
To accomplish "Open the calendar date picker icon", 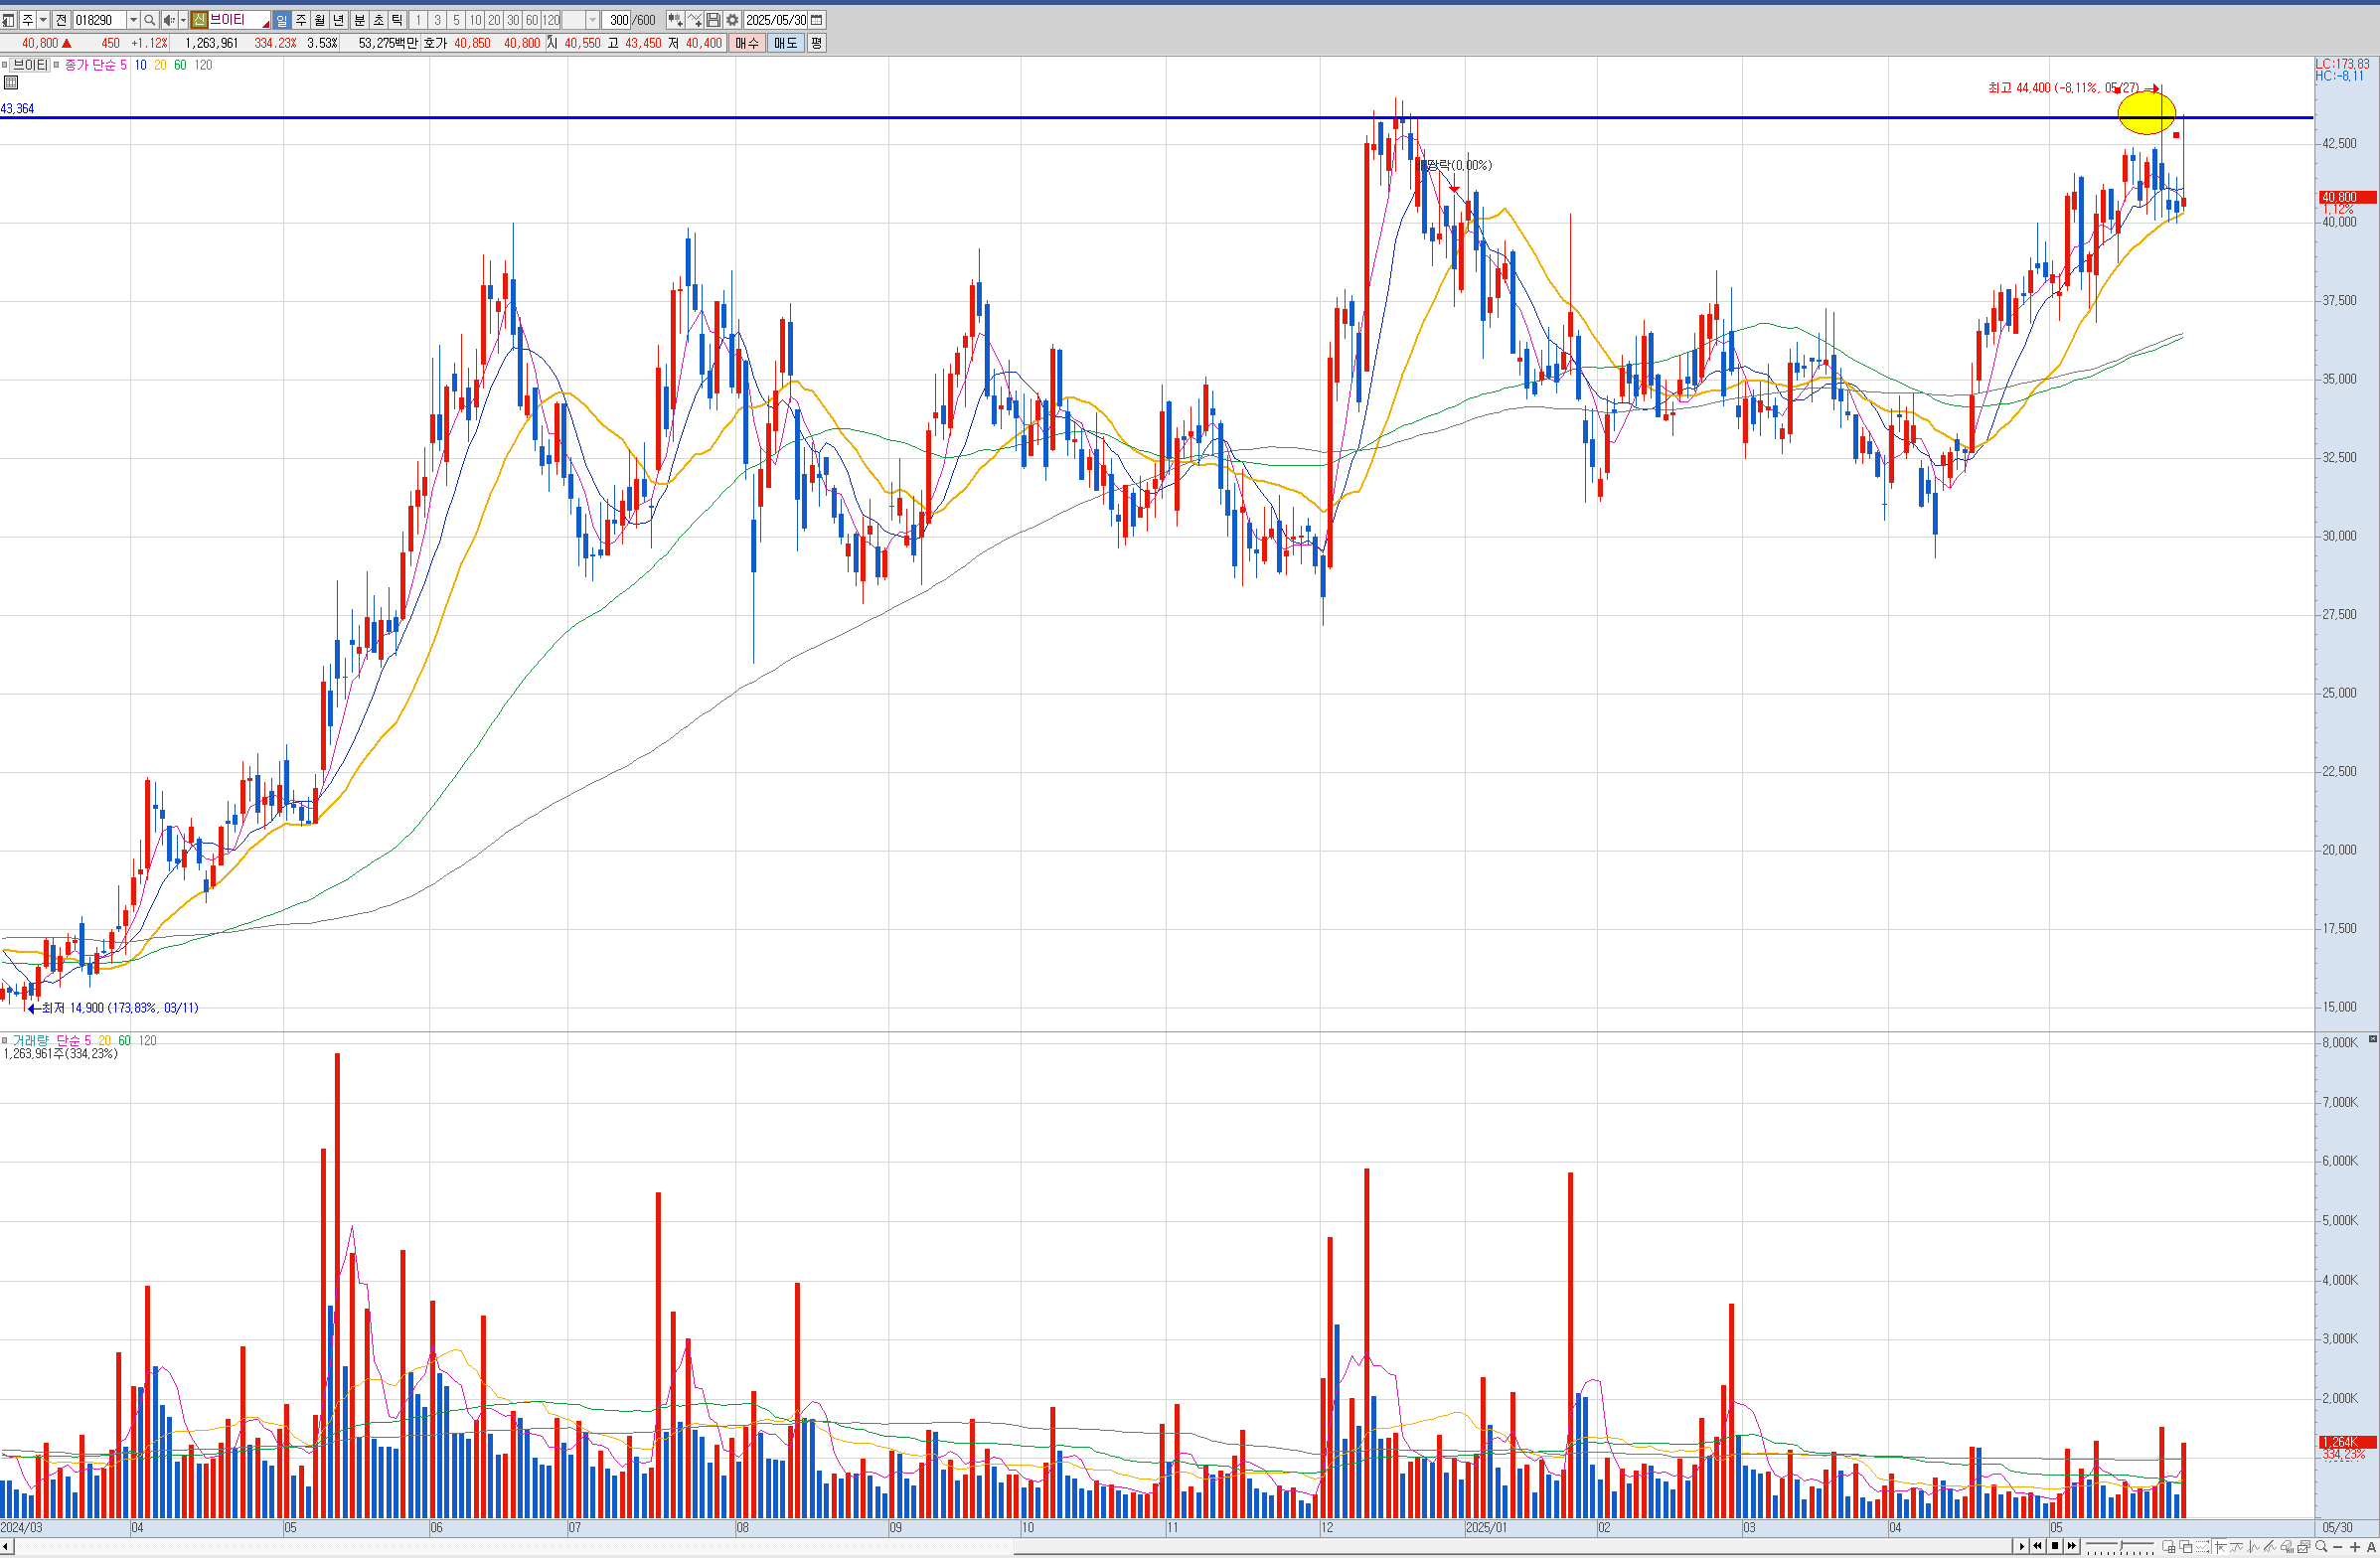I will coord(817,20).
